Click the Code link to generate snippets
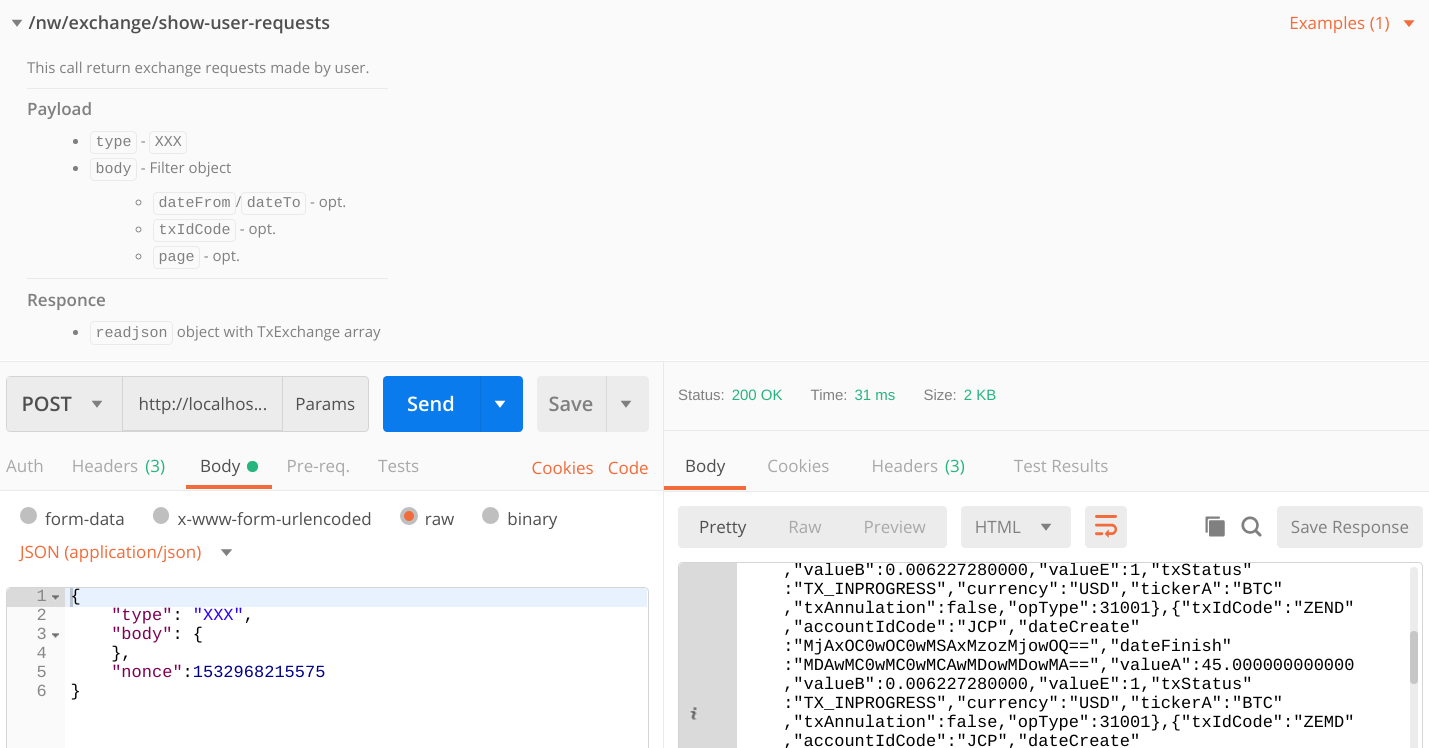The width and height of the screenshot is (1429, 748). coord(628,467)
